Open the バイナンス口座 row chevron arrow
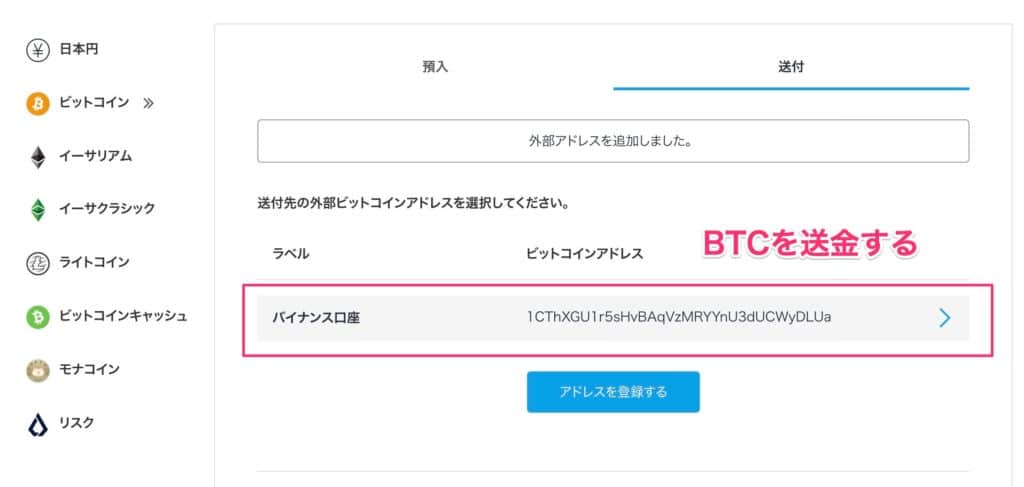Screen dimensions: 1024x487 tap(944, 318)
